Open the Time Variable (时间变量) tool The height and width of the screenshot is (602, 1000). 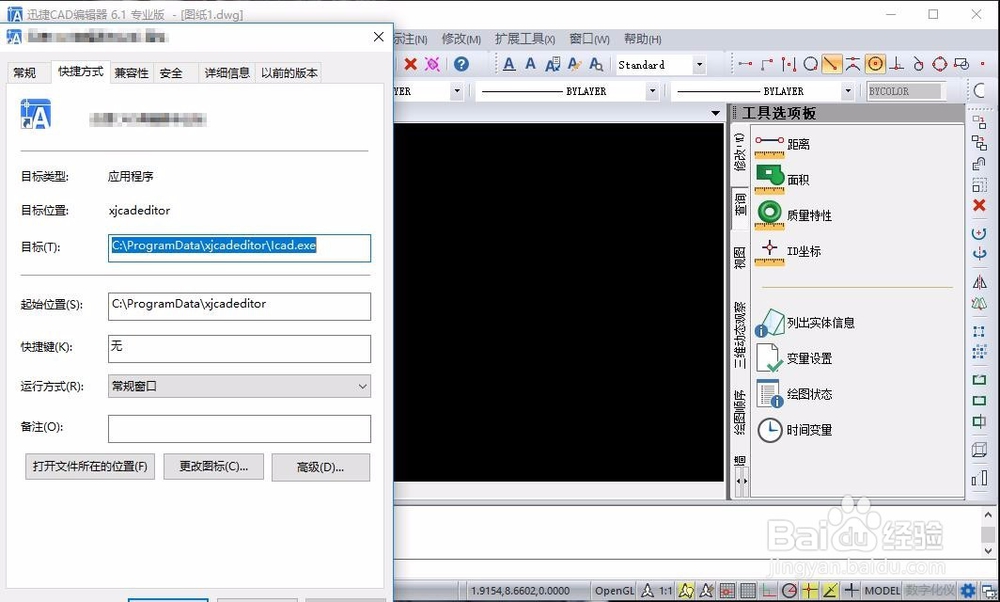(x=794, y=430)
